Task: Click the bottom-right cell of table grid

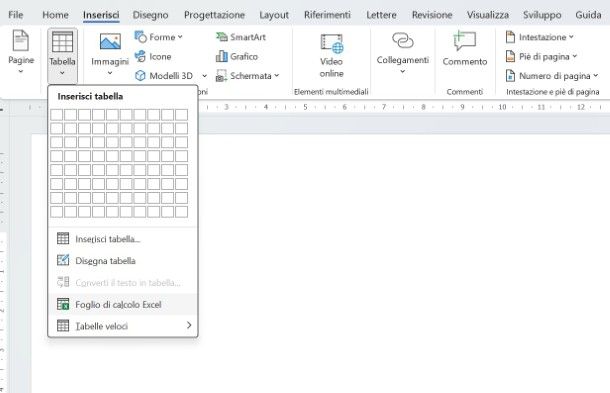Action: click(181, 212)
